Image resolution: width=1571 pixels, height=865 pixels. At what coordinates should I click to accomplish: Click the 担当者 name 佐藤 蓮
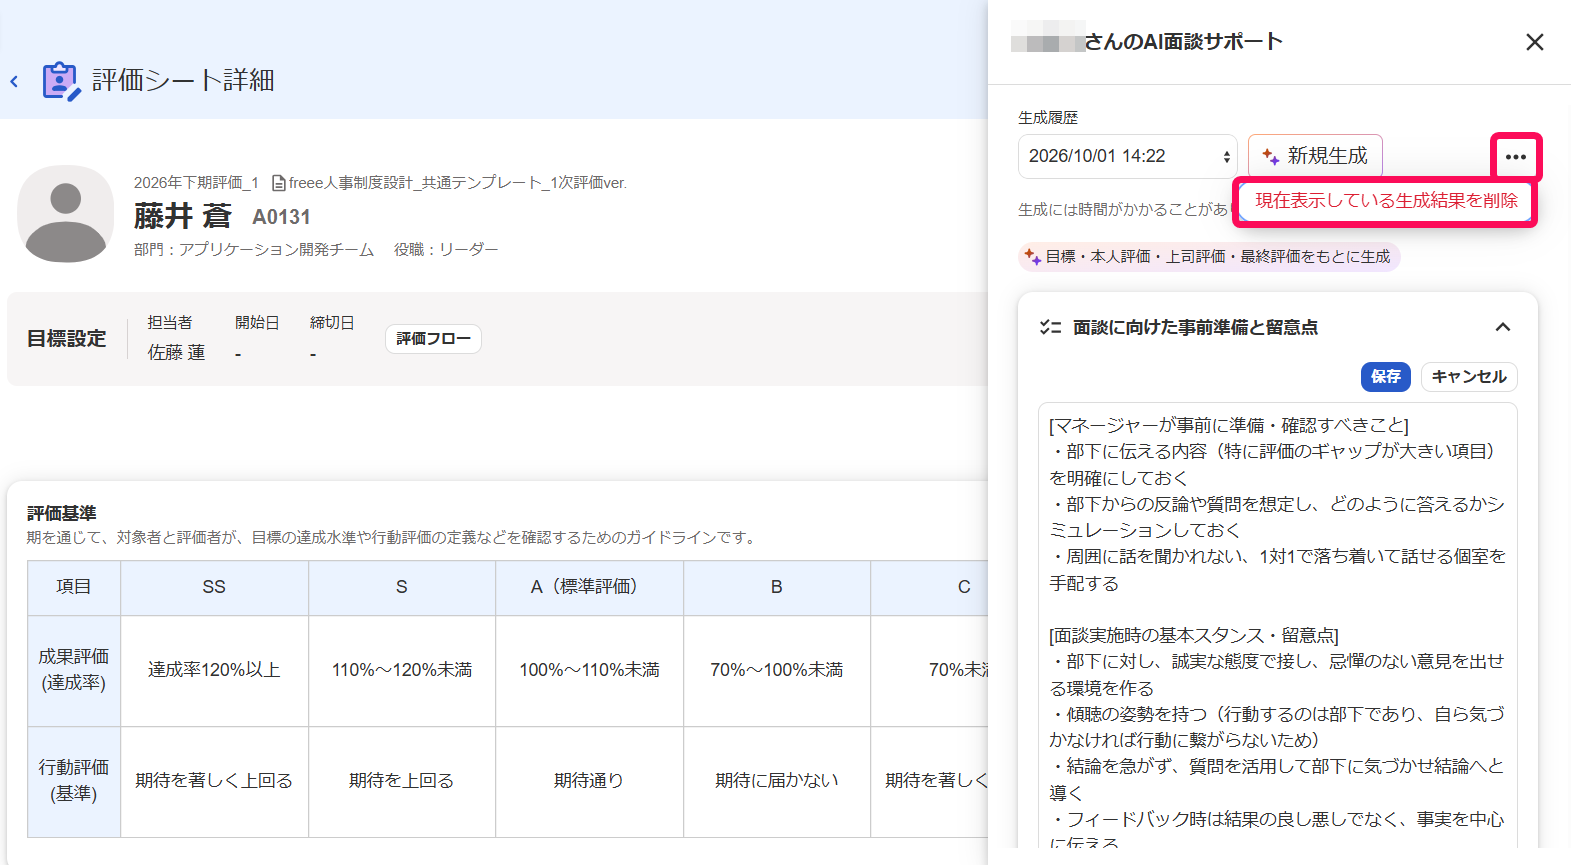click(176, 353)
